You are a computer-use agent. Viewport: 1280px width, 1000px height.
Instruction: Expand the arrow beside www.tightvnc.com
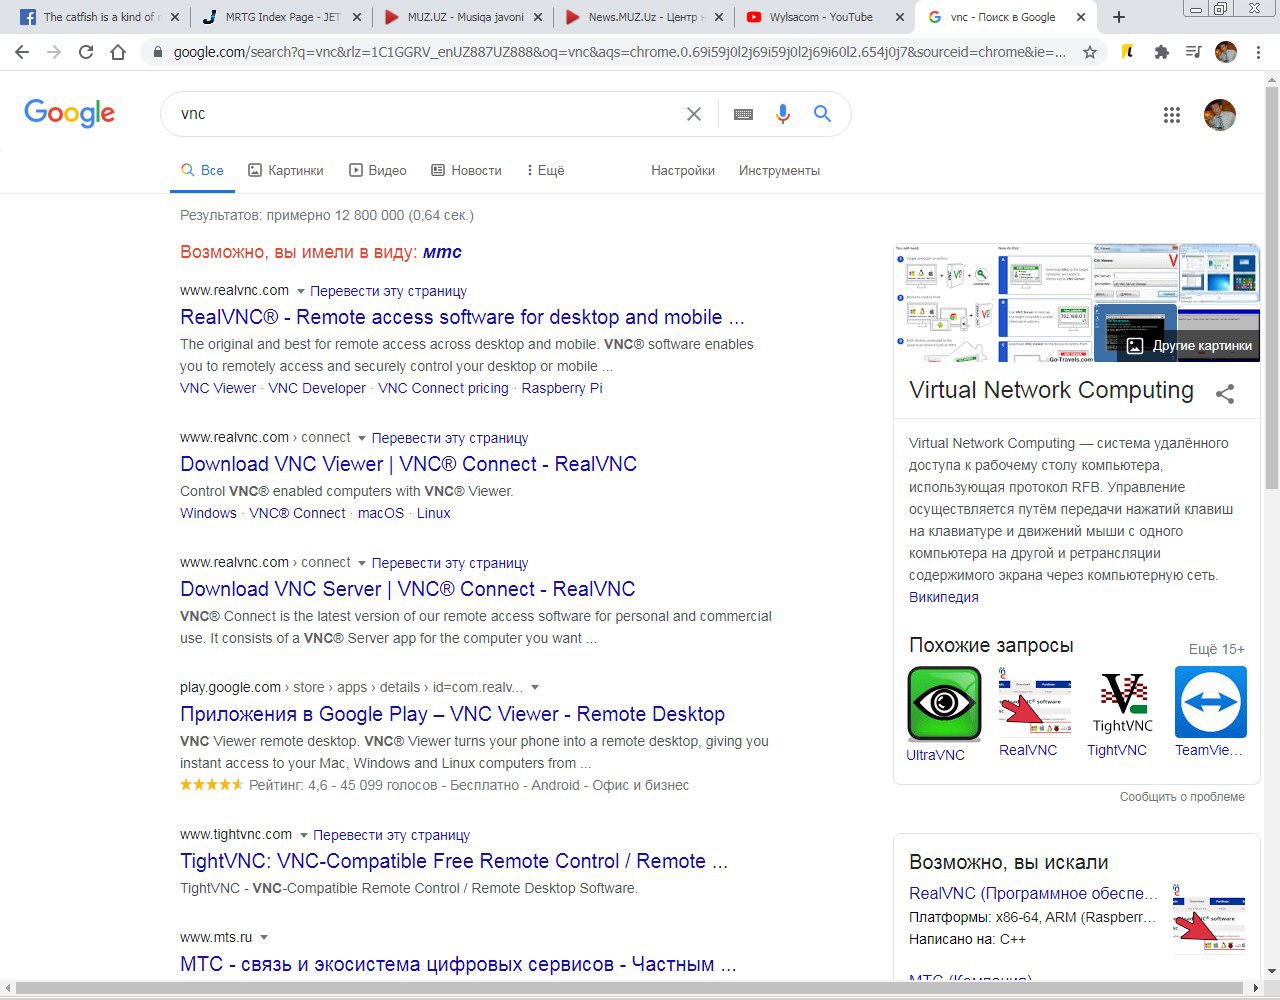[303, 836]
